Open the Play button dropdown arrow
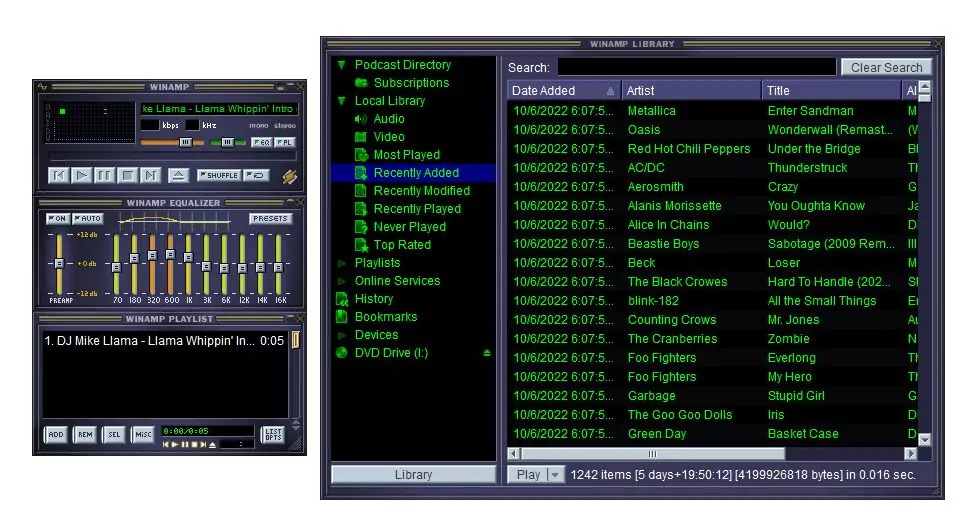The width and height of the screenshot is (958, 514). click(x=555, y=475)
